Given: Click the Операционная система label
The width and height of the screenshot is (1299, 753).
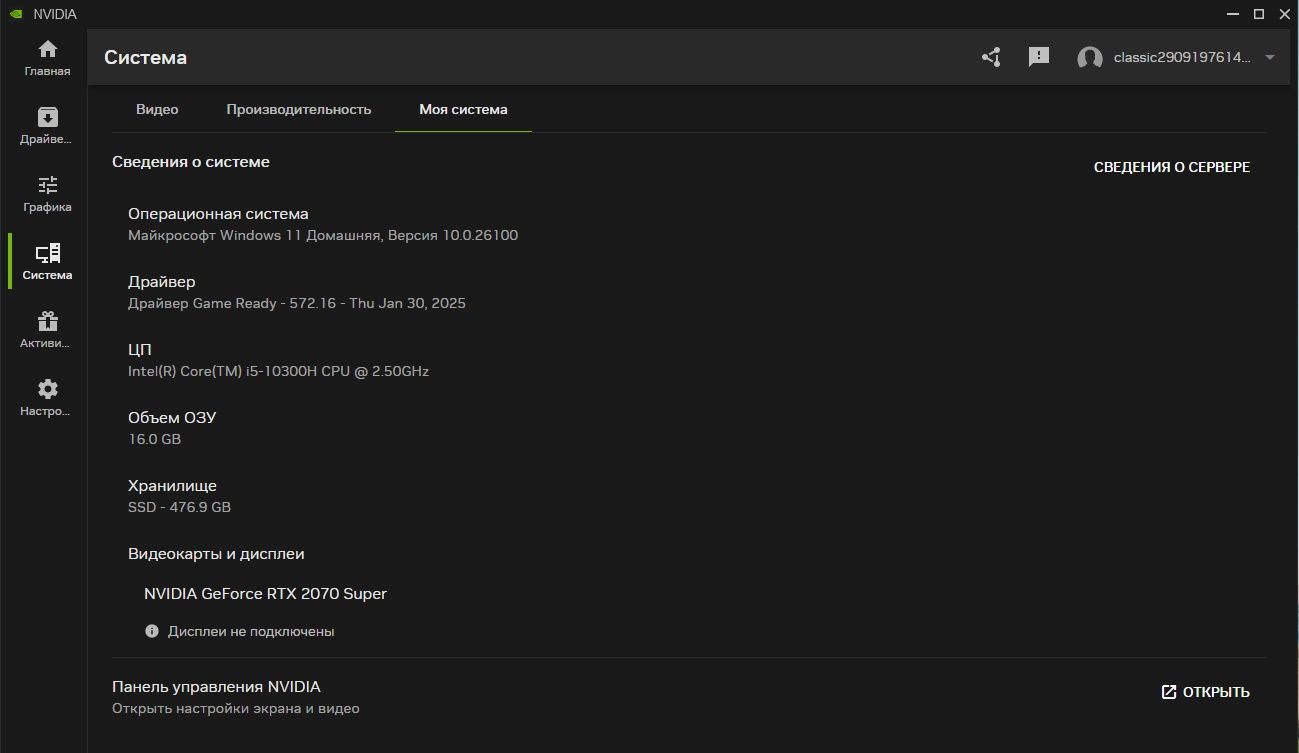Looking at the screenshot, I should [218, 213].
